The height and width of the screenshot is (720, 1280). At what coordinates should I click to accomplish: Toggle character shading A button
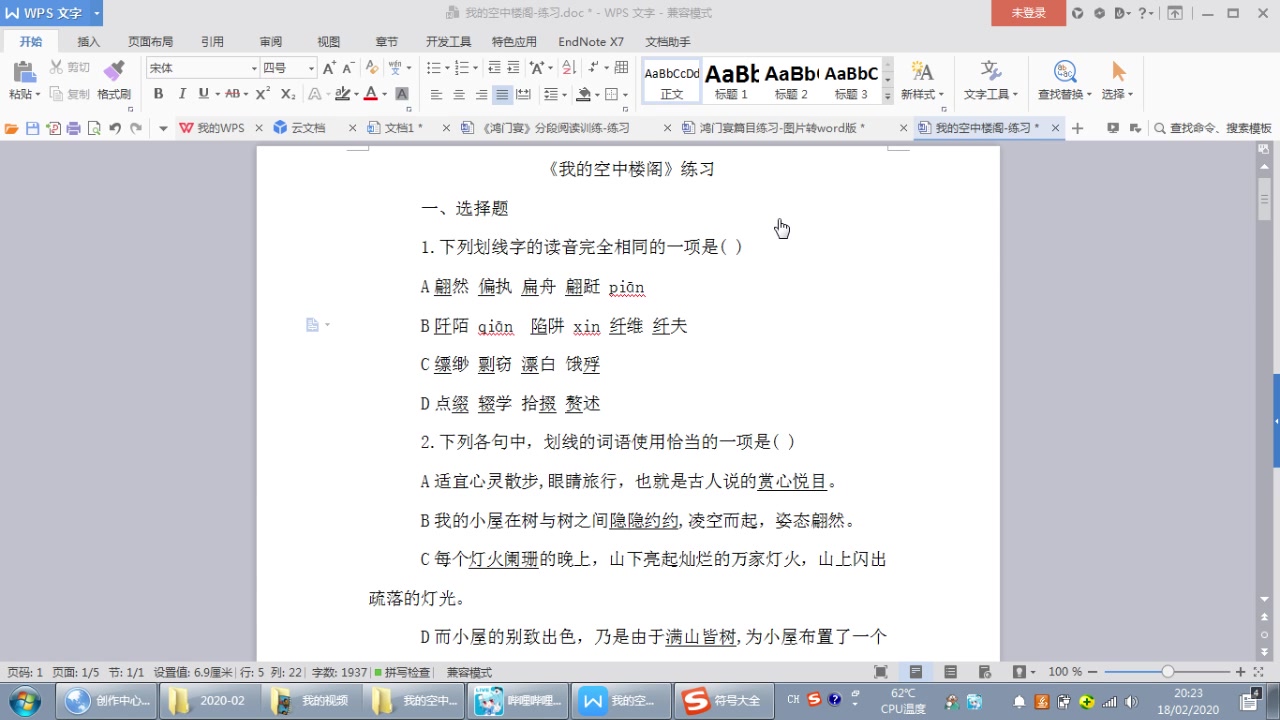pyautogui.click(x=402, y=94)
